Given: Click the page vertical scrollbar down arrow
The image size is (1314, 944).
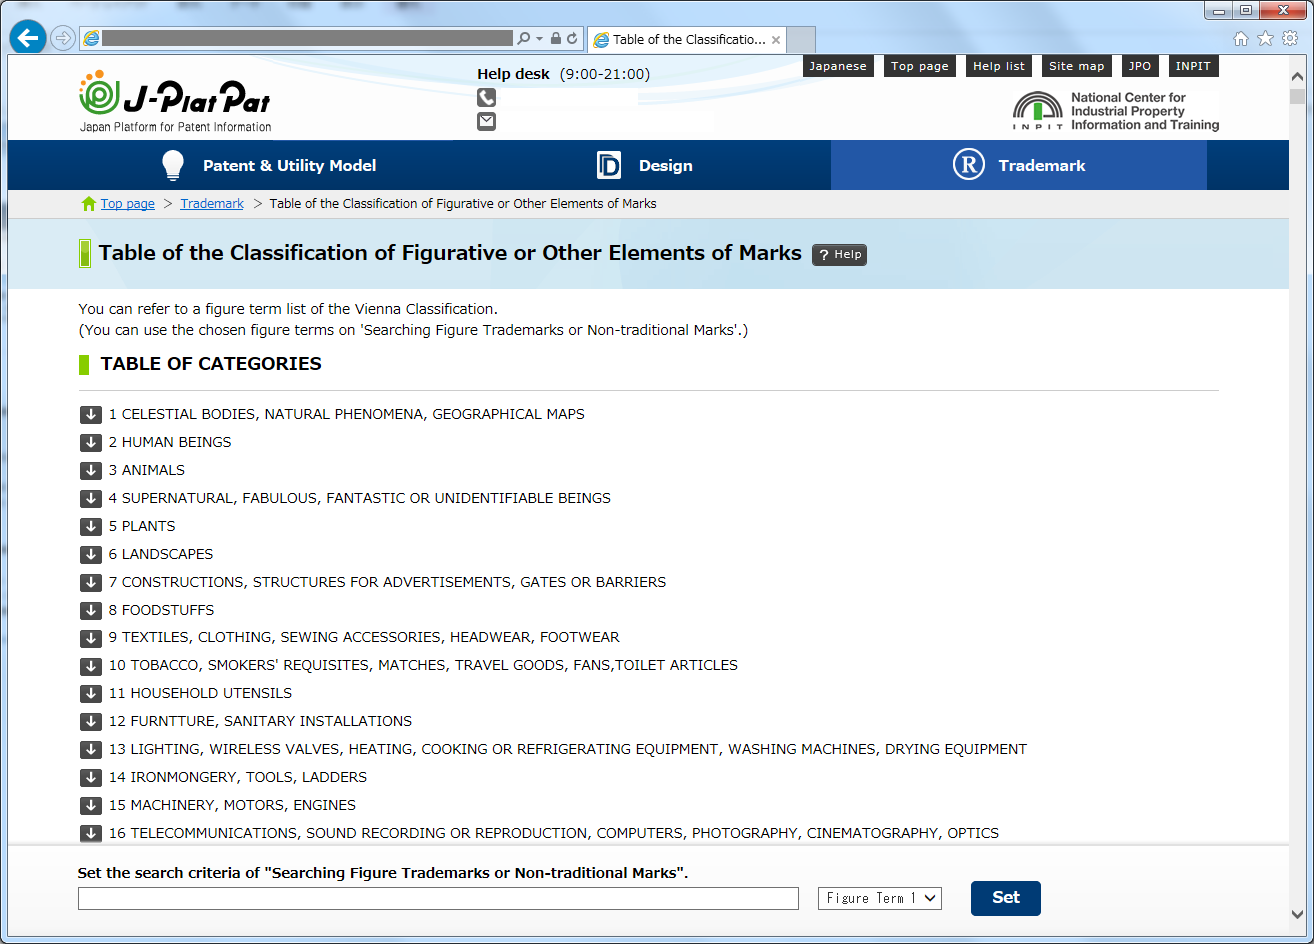Looking at the screenshot, I should click(x=1297, y=914).
